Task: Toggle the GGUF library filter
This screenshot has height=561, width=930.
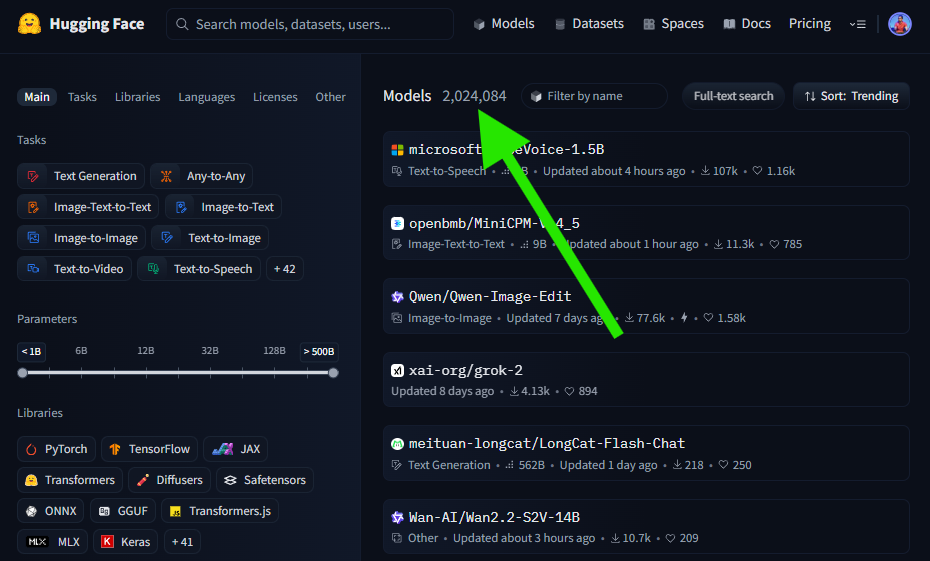Action: point(123,511)
